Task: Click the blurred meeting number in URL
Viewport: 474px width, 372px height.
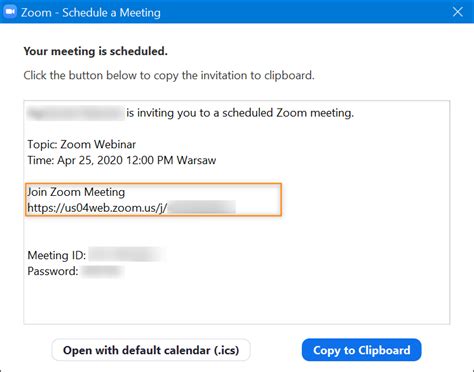Action: click(x=201, y=207)
